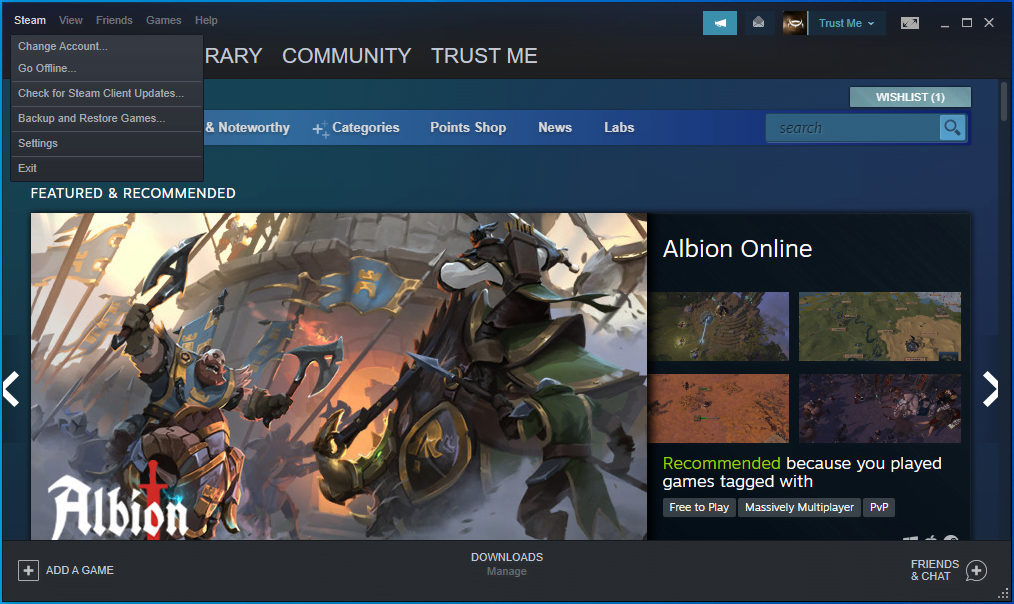Focus the store search field
This screenshot has width=1014, height=604.
[x=852, y=127]
